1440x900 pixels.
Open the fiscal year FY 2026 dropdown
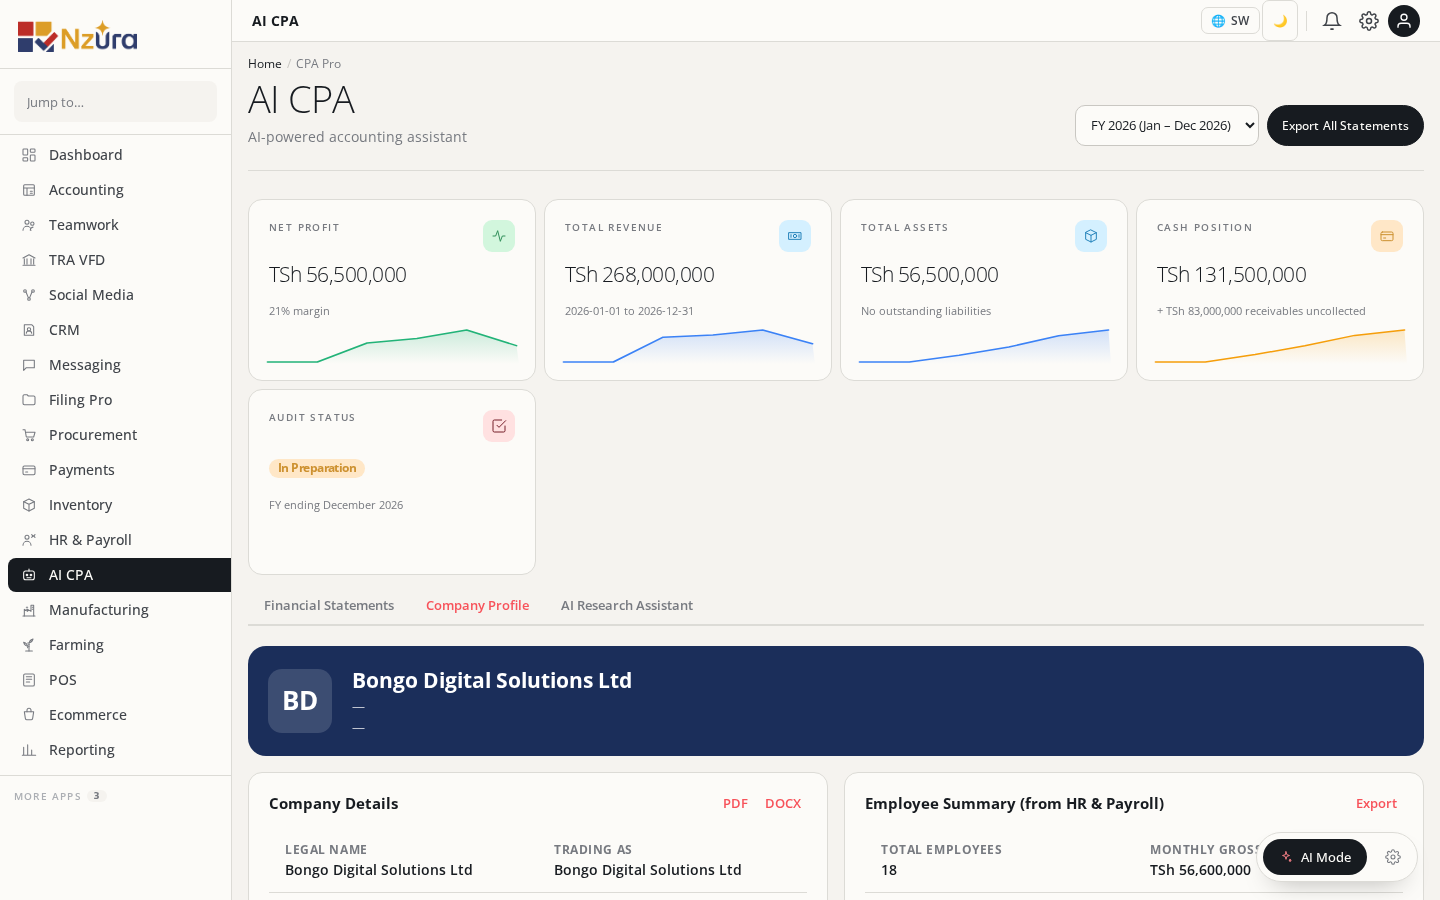pyautogui.click(x=1167, y=125)
